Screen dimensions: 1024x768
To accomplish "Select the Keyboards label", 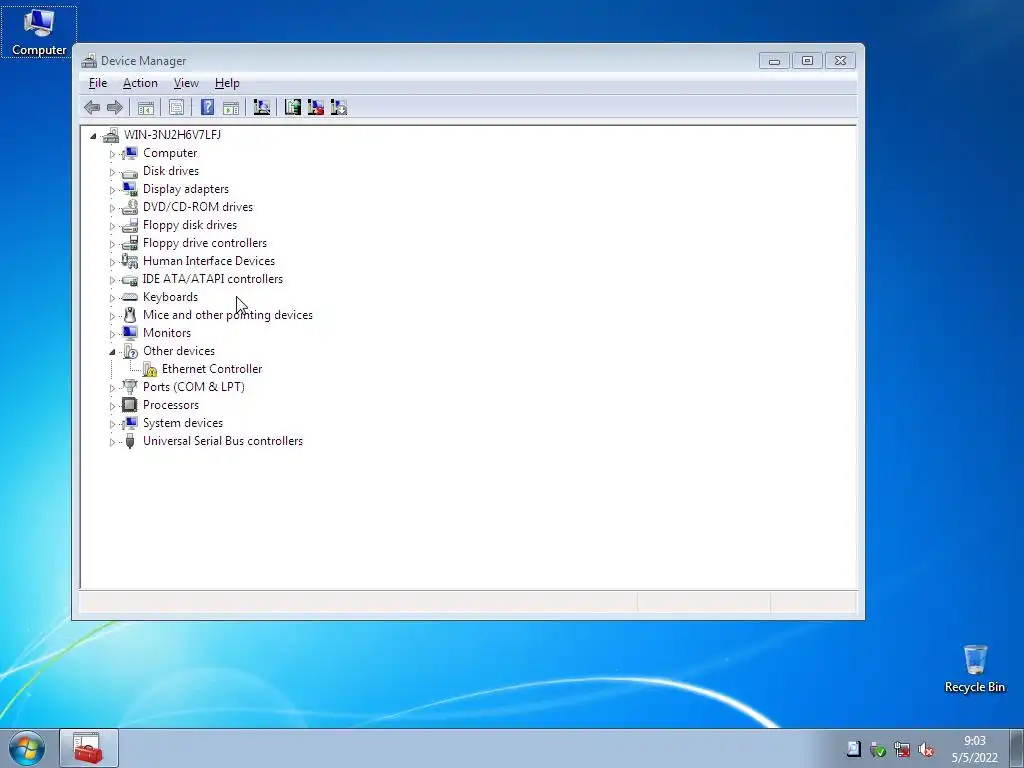I will [x=170, y=297].
